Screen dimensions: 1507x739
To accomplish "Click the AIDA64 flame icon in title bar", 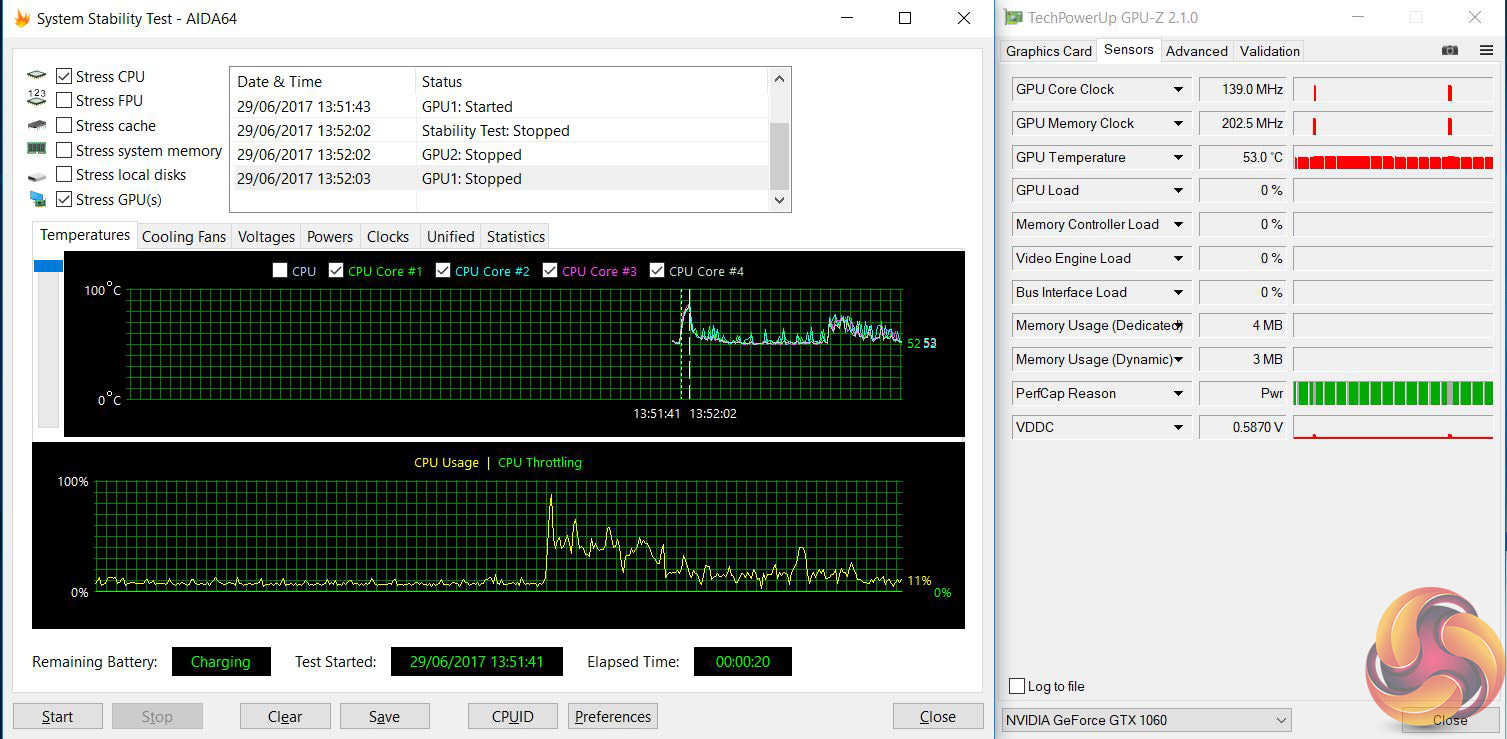I will (21, 18).
